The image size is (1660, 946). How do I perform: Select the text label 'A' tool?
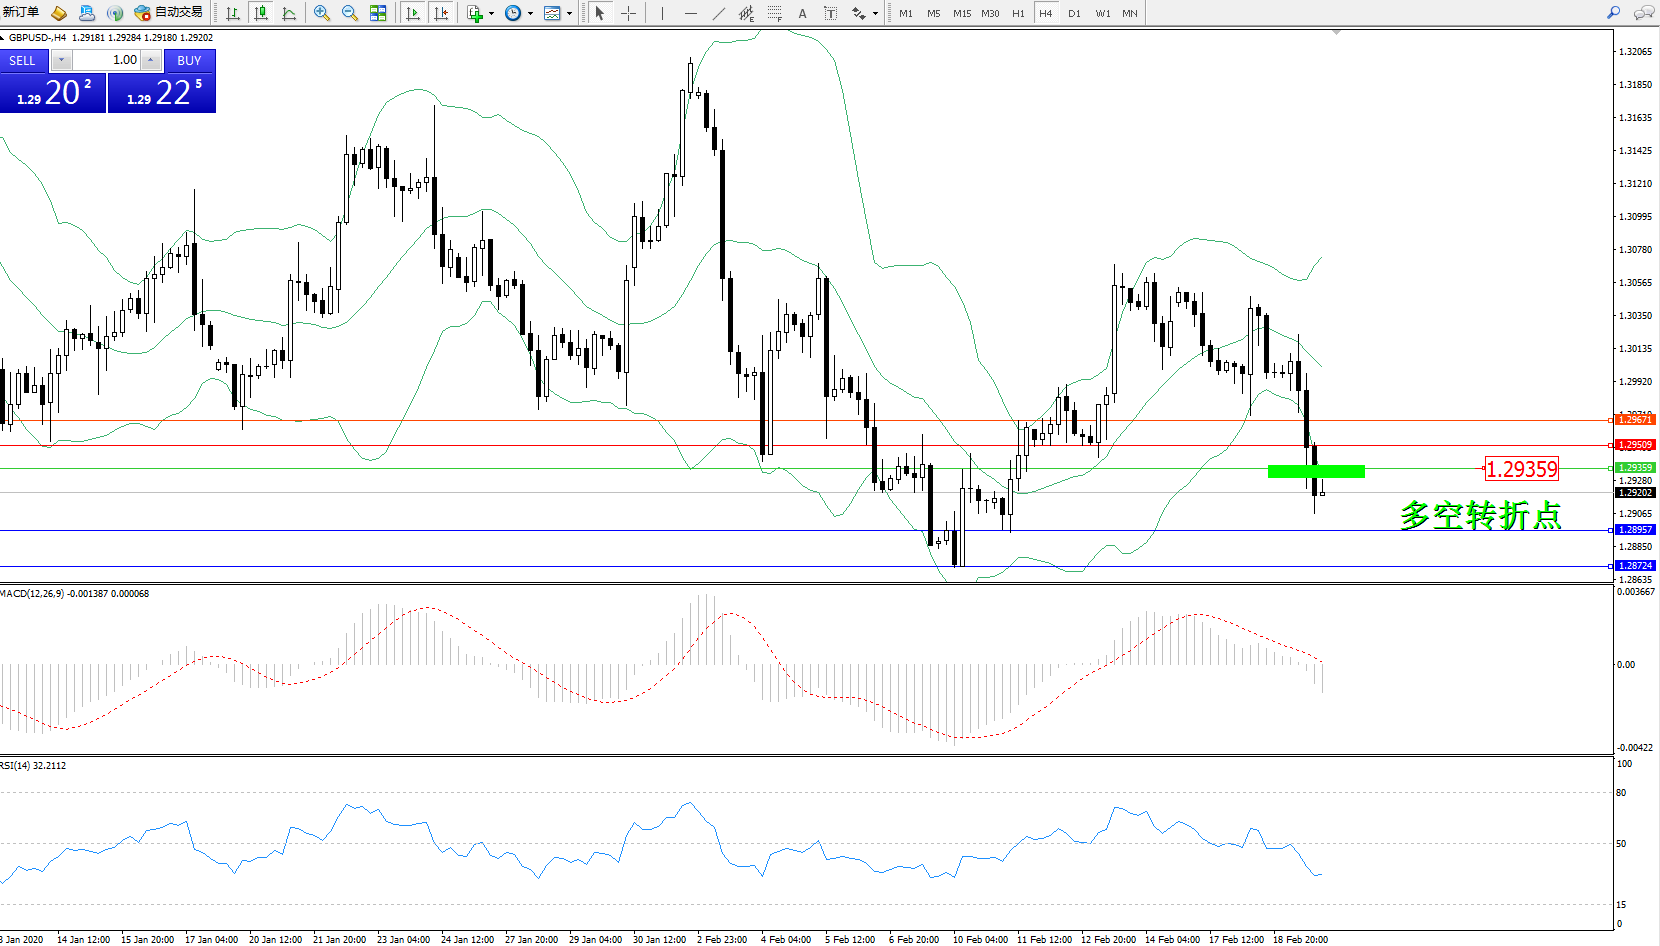(x=802, y=13)
